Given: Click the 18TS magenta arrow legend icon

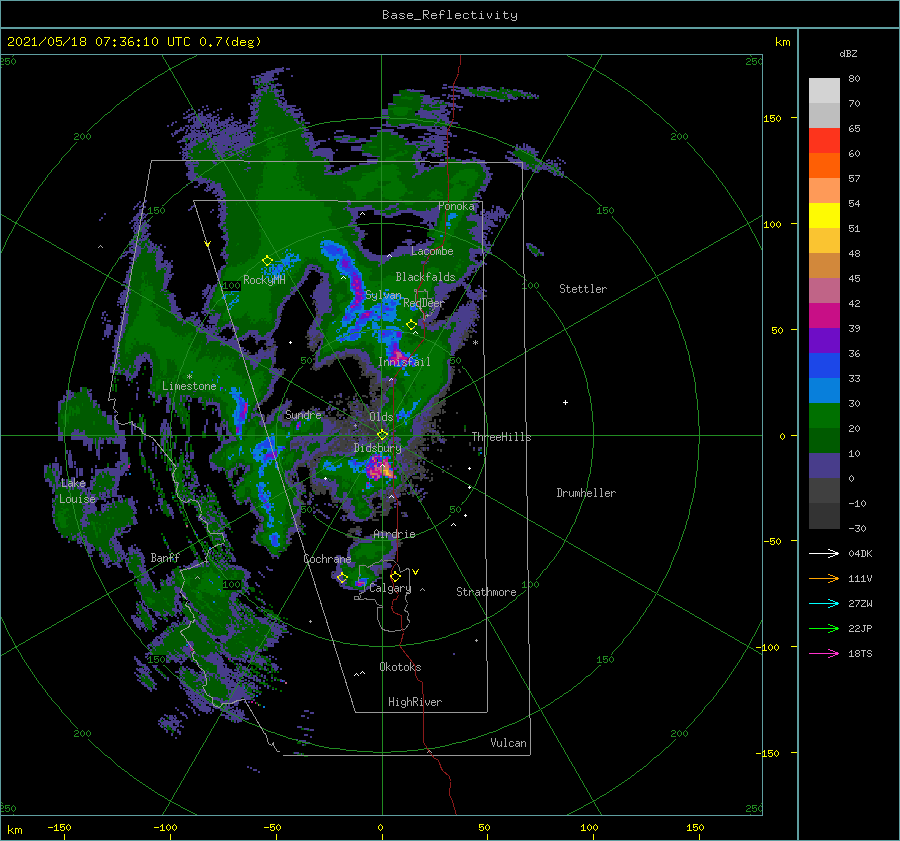Looking at the screenshot, I should tap(824, 653).
